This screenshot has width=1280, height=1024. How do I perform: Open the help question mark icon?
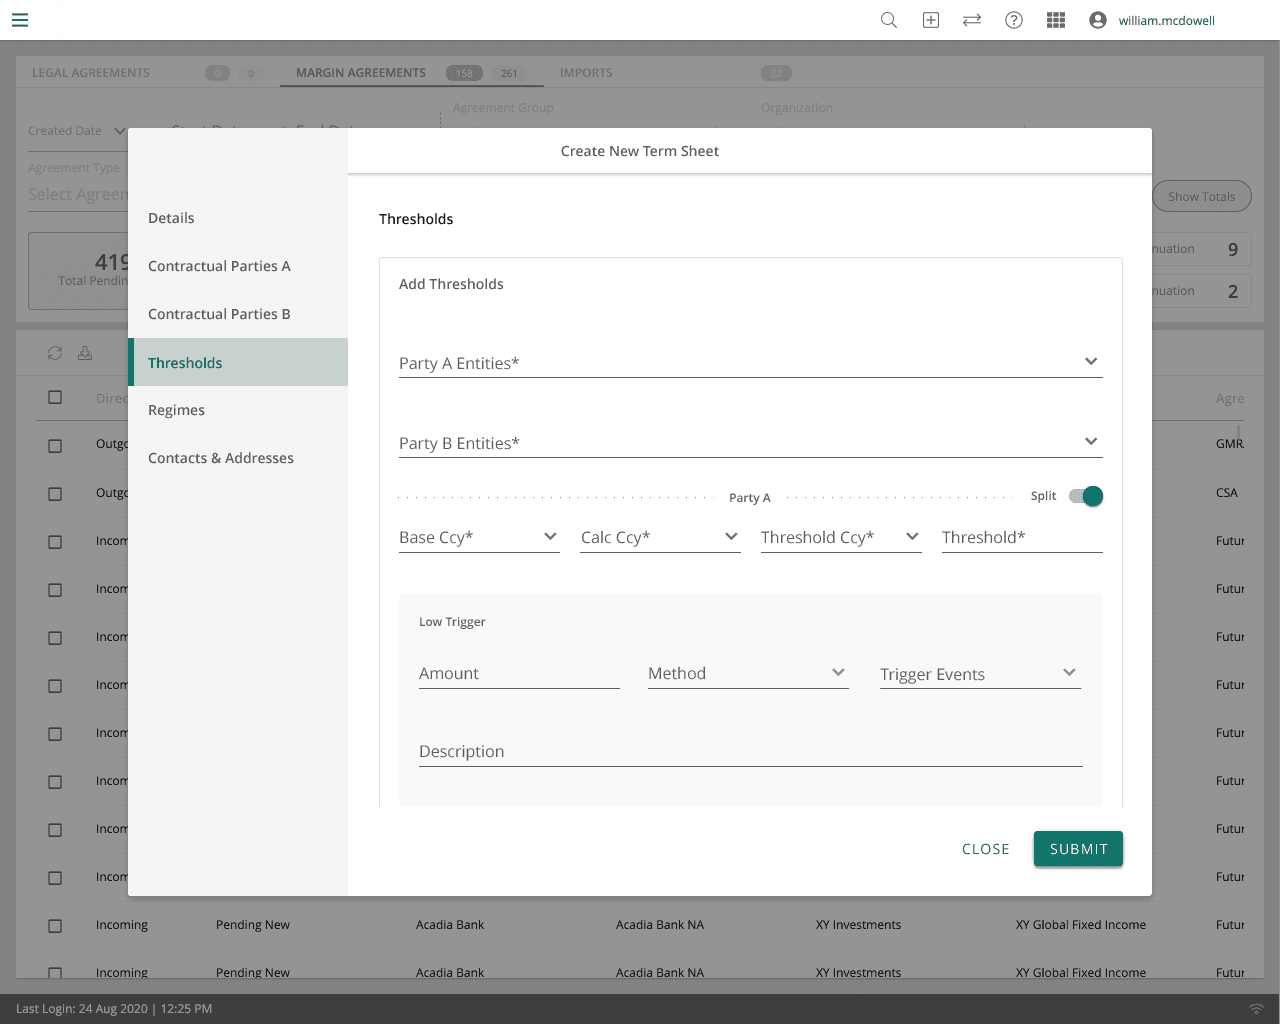(x=1014, y=20)
